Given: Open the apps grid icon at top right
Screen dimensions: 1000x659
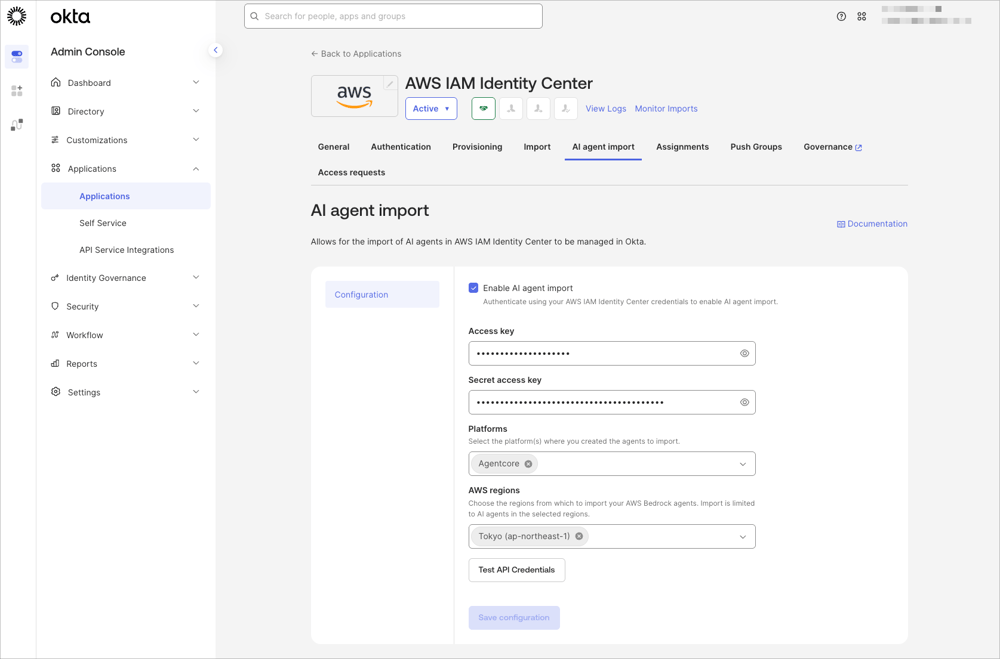Looking at the screenshot, I should tap(862, 17).
